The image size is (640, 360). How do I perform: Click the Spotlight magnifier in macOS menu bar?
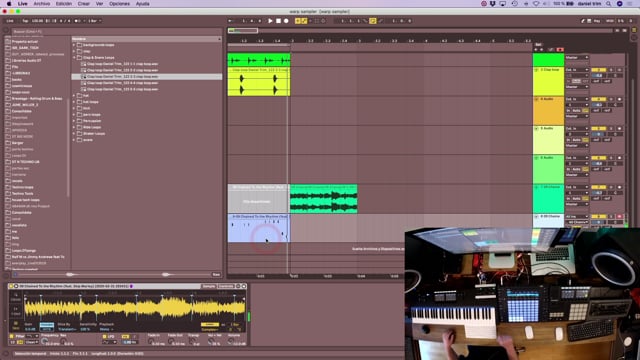(x=608, y=4)
